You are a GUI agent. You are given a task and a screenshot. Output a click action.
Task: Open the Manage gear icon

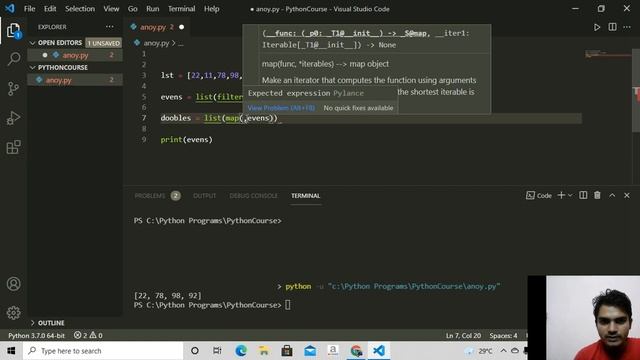tap(13, 313)
